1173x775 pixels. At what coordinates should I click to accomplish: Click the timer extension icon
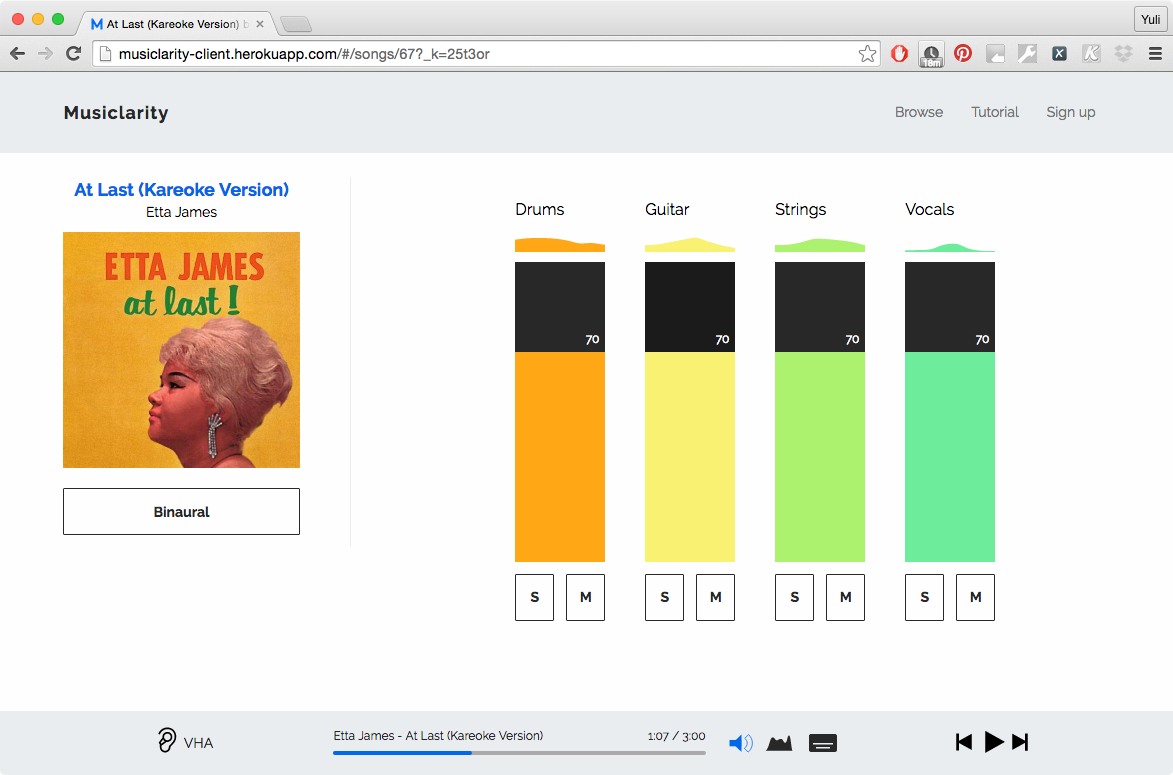[x=931, y=55]
